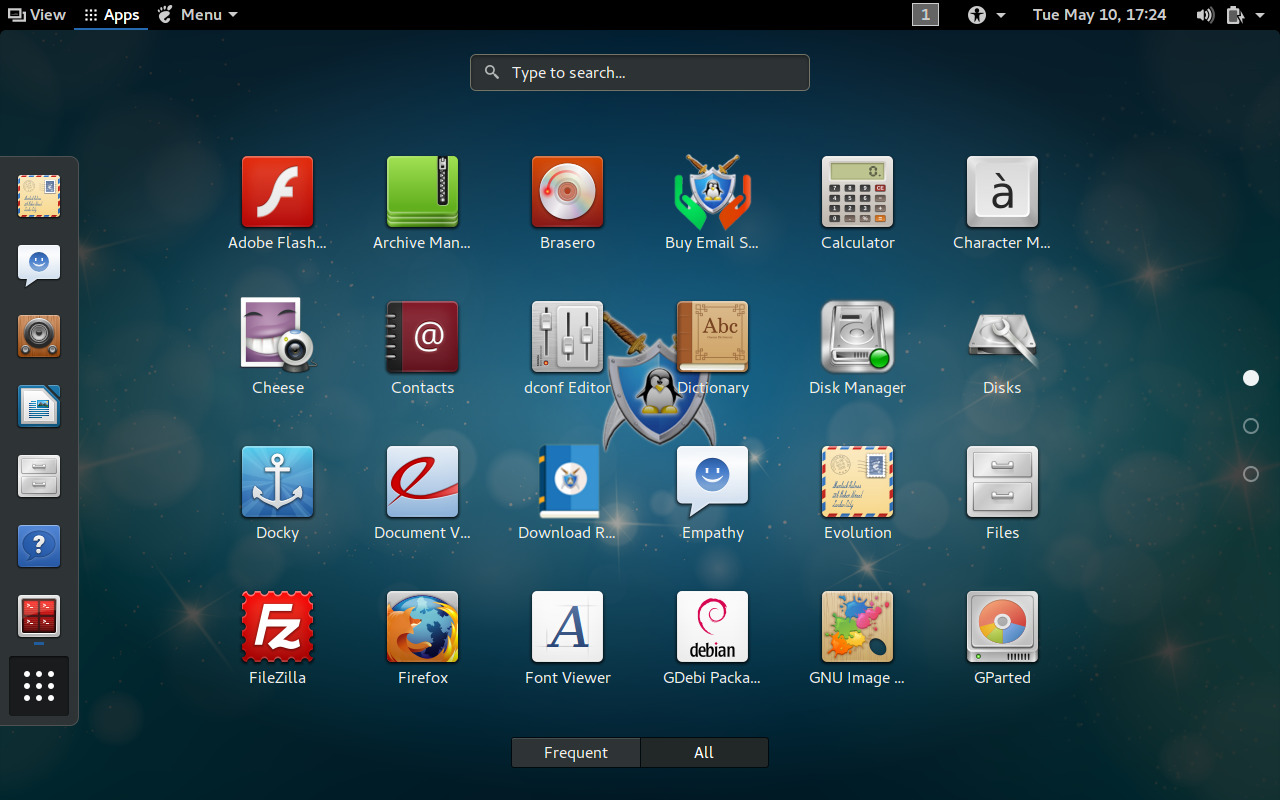The image size is (1280, 800).
Task: Click workspace indicator number 1
Action: pos(925,14)
